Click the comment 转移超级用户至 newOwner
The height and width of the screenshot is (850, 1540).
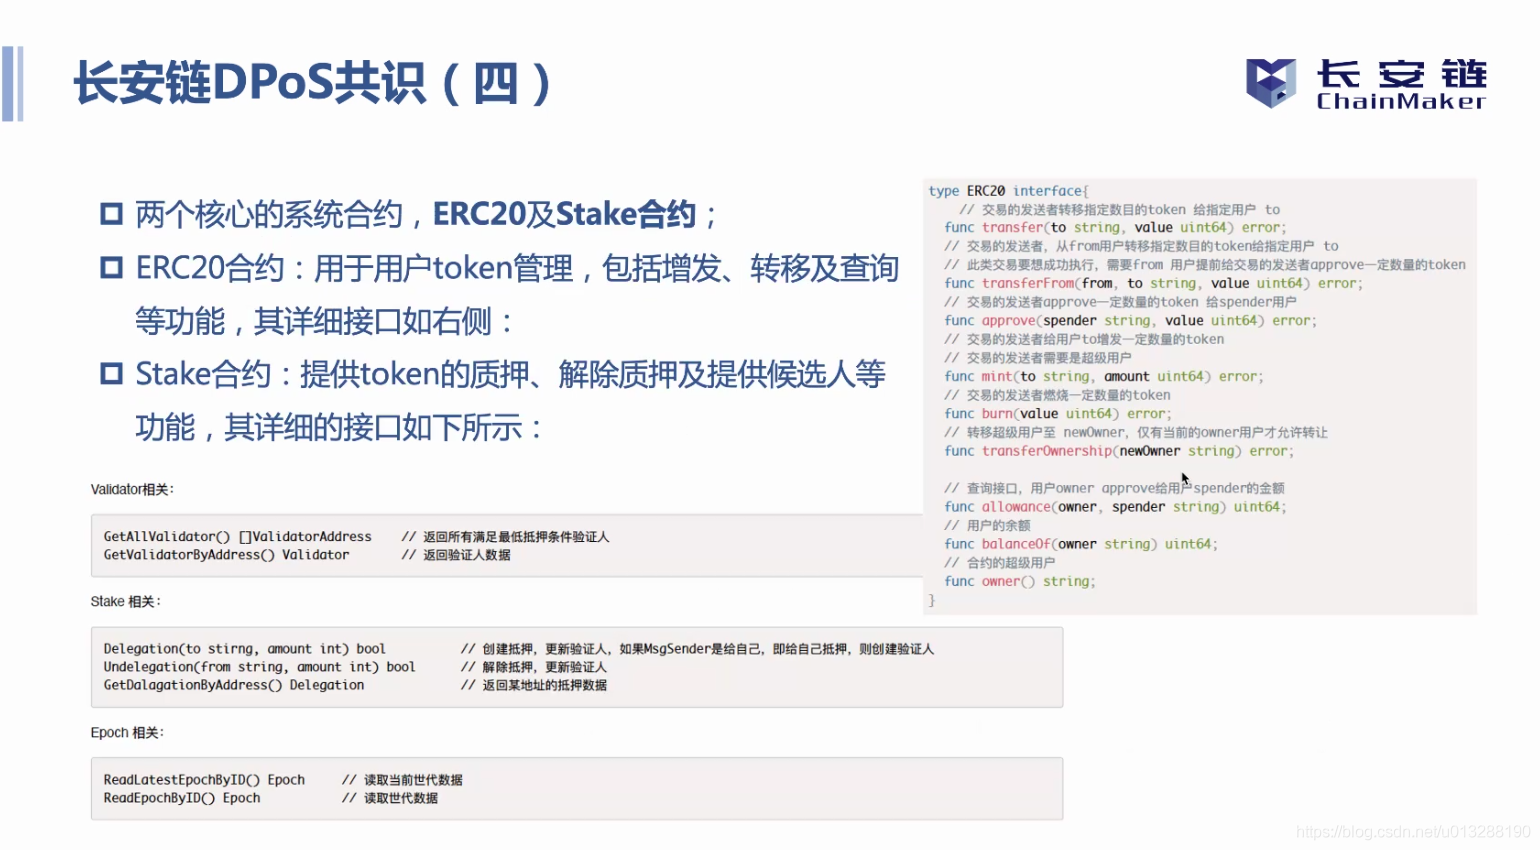coord(1136,432)
